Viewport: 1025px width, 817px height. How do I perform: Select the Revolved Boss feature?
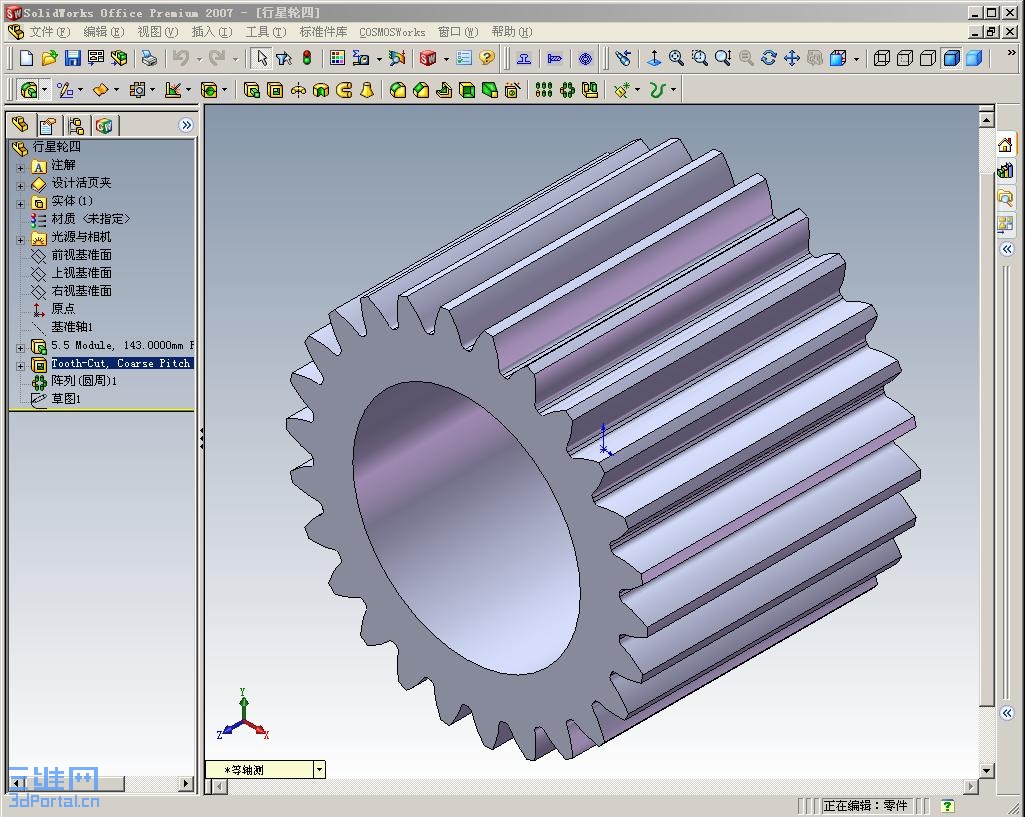pos(298,90)
